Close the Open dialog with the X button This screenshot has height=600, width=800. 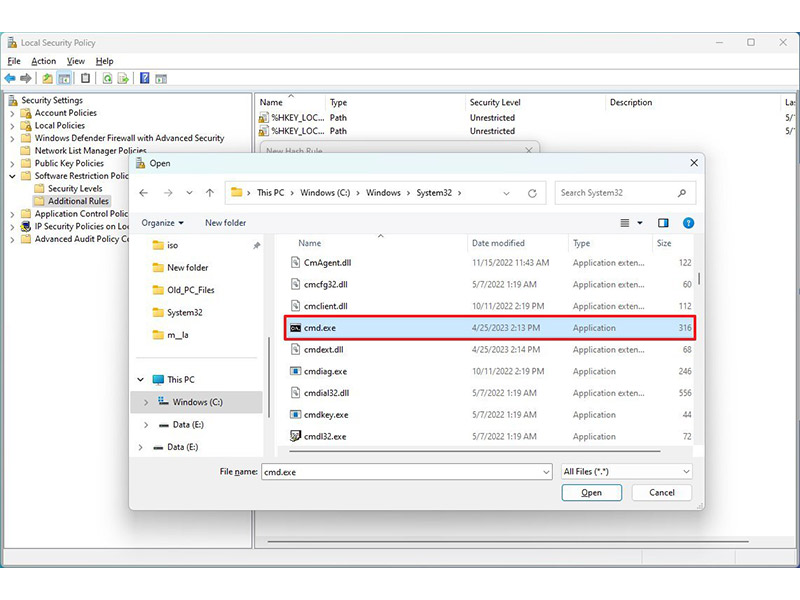694,163
